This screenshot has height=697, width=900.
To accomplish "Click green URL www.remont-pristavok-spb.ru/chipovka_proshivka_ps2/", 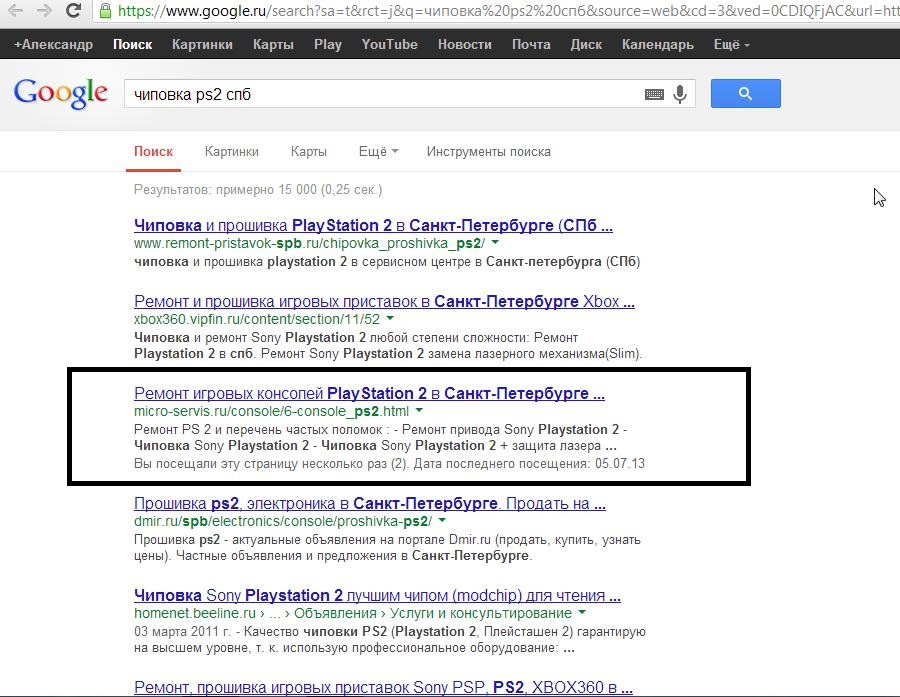I will [309, 243].
